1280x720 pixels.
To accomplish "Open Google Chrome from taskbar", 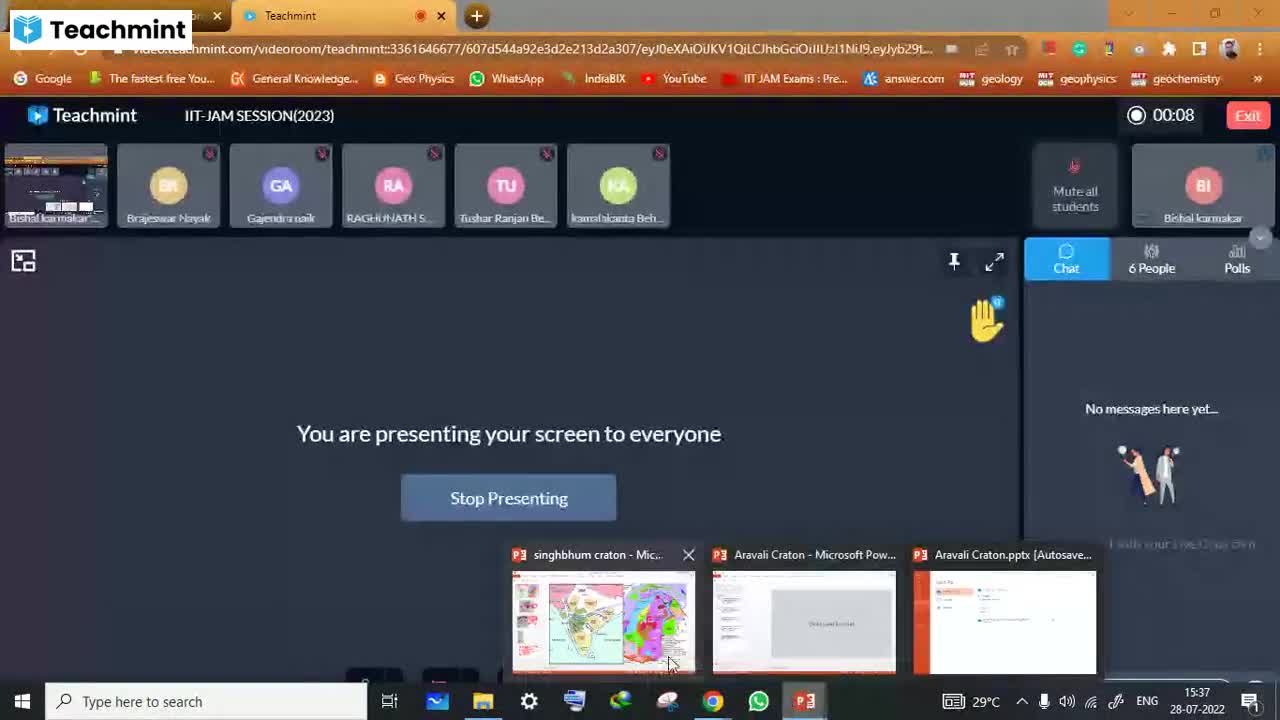I will [712, 701].
